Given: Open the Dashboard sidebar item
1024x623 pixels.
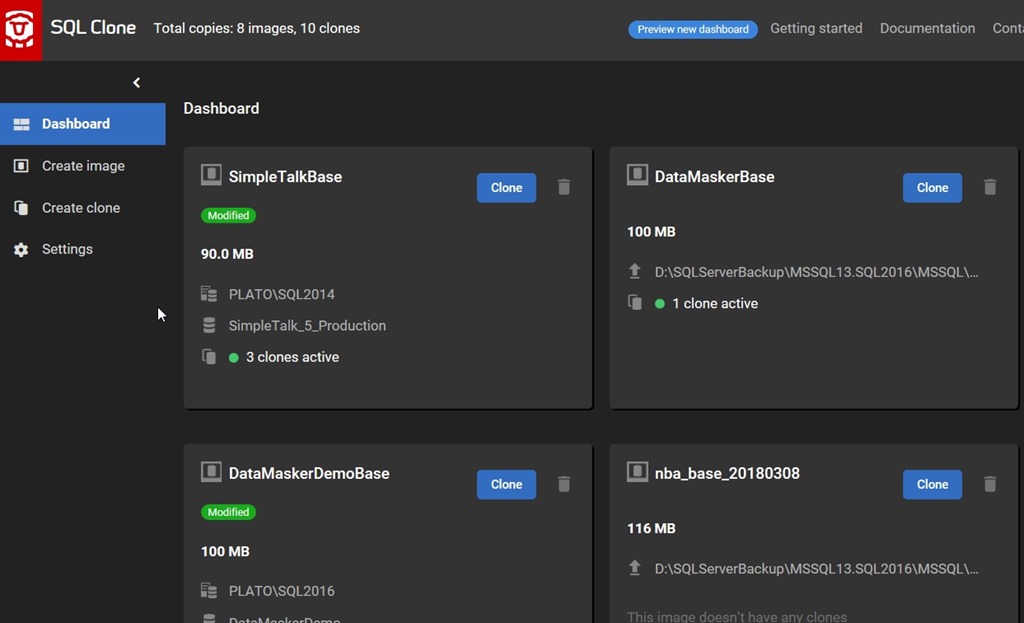Looking at the screenshot, I should [76, 124].
